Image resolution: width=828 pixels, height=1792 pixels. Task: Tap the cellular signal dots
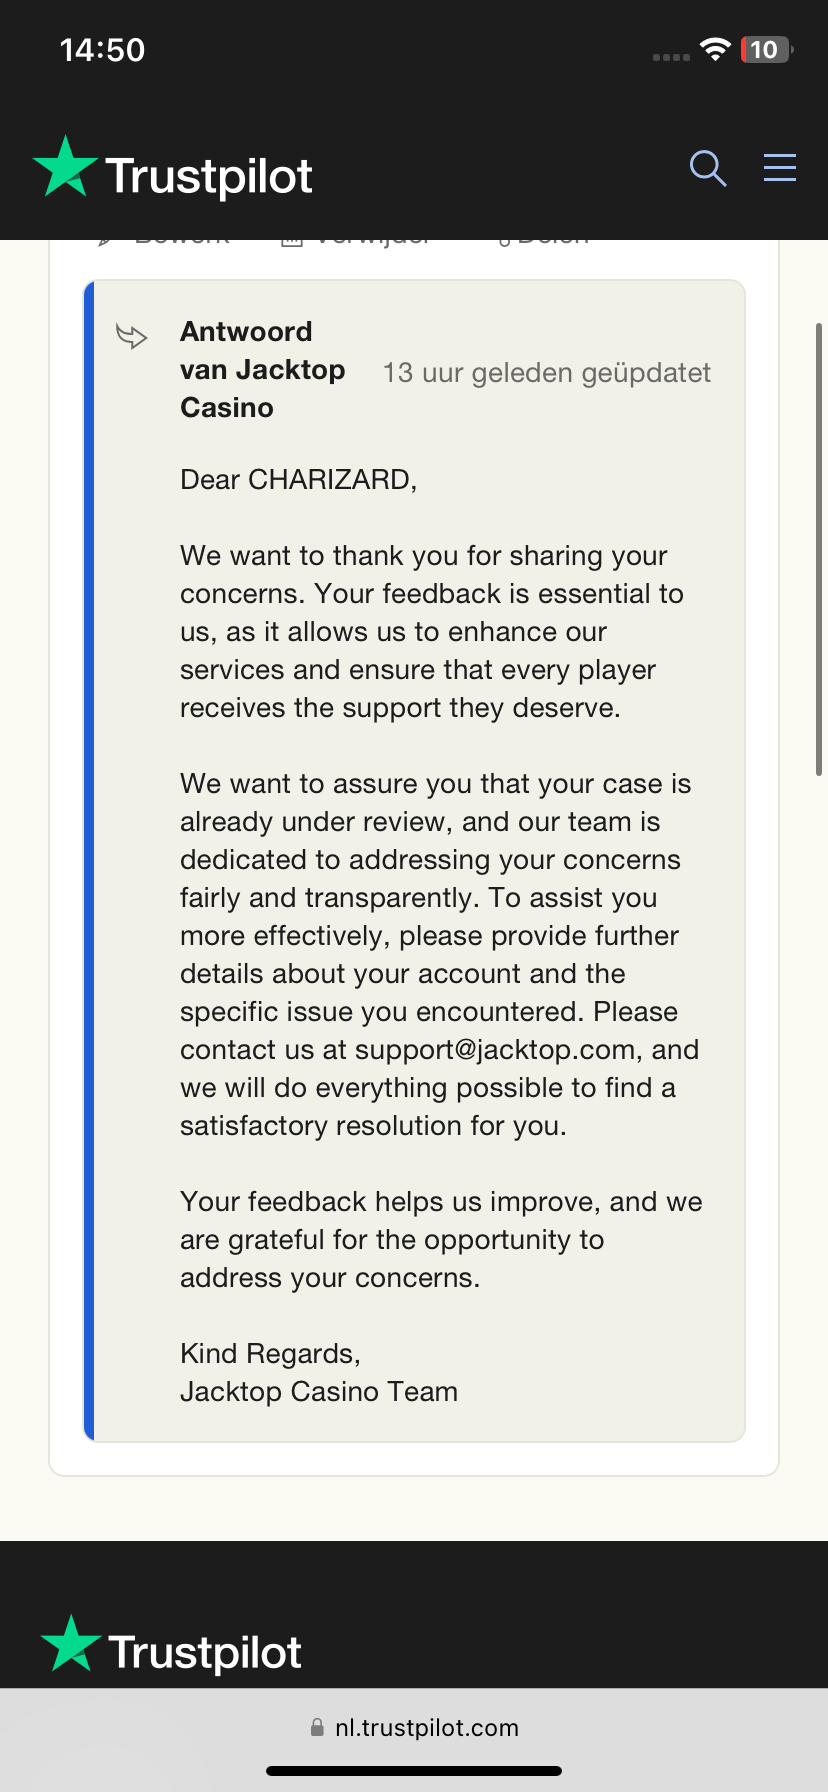point(671,57)
